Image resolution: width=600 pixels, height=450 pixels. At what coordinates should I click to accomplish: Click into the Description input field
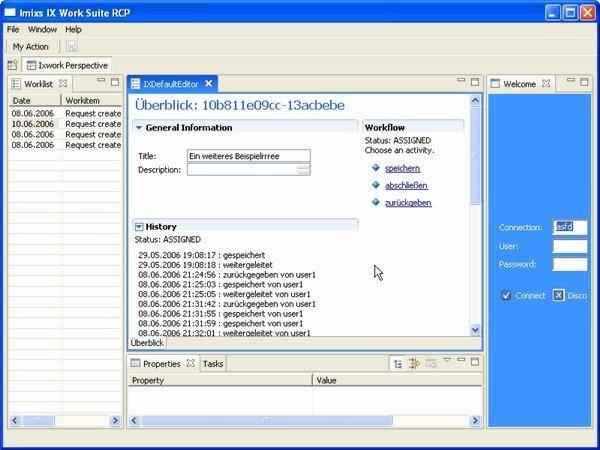[242, 170]
